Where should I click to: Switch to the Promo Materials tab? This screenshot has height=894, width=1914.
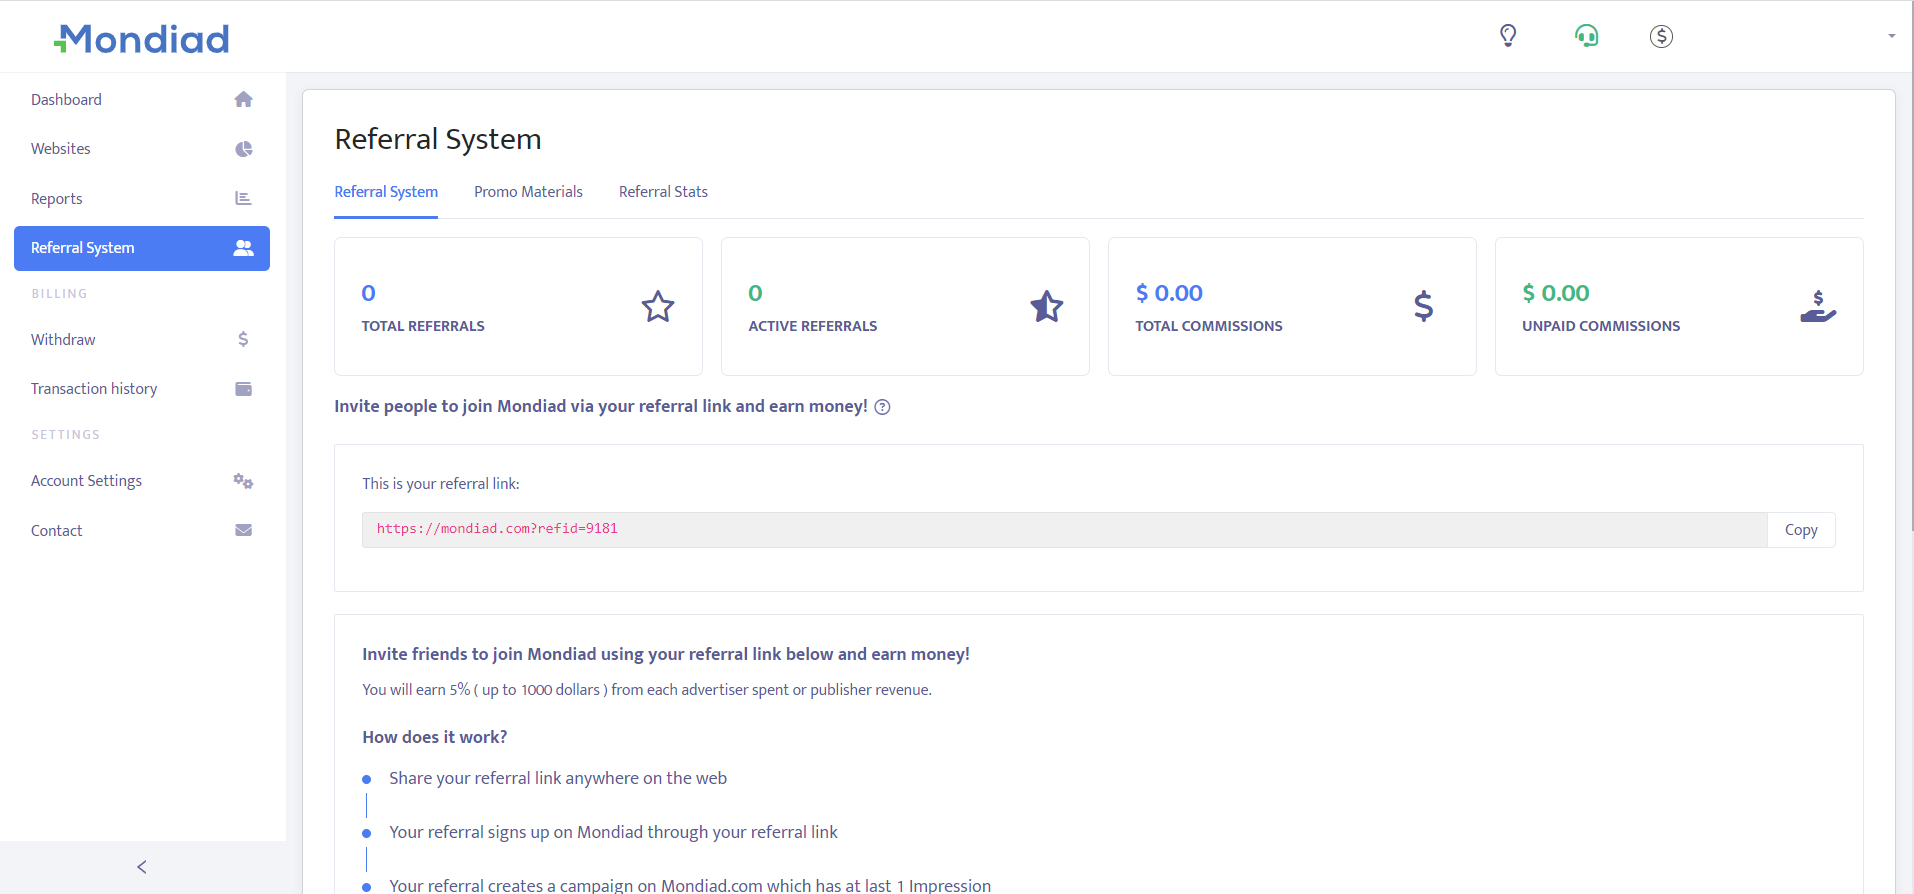pyautogui.click(x=528, y=192)
